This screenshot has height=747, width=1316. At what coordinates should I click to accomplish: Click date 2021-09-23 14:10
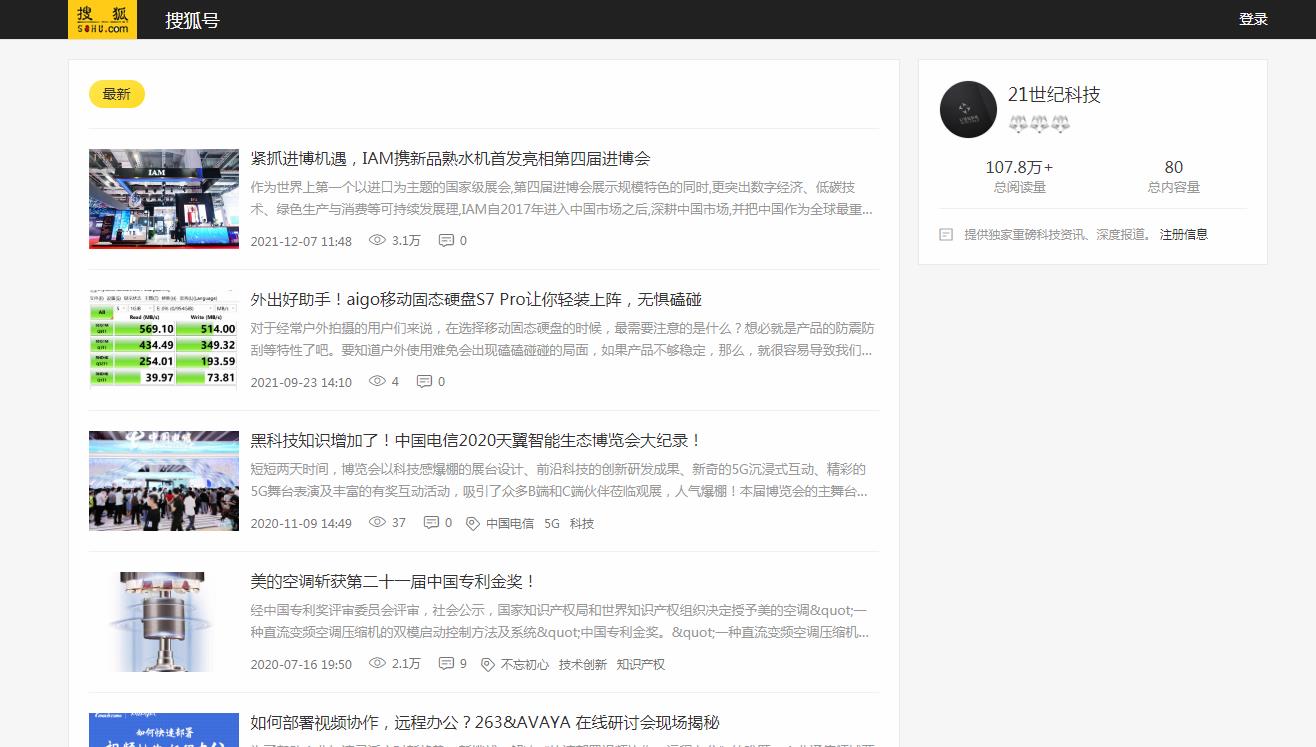click(301, 382)
